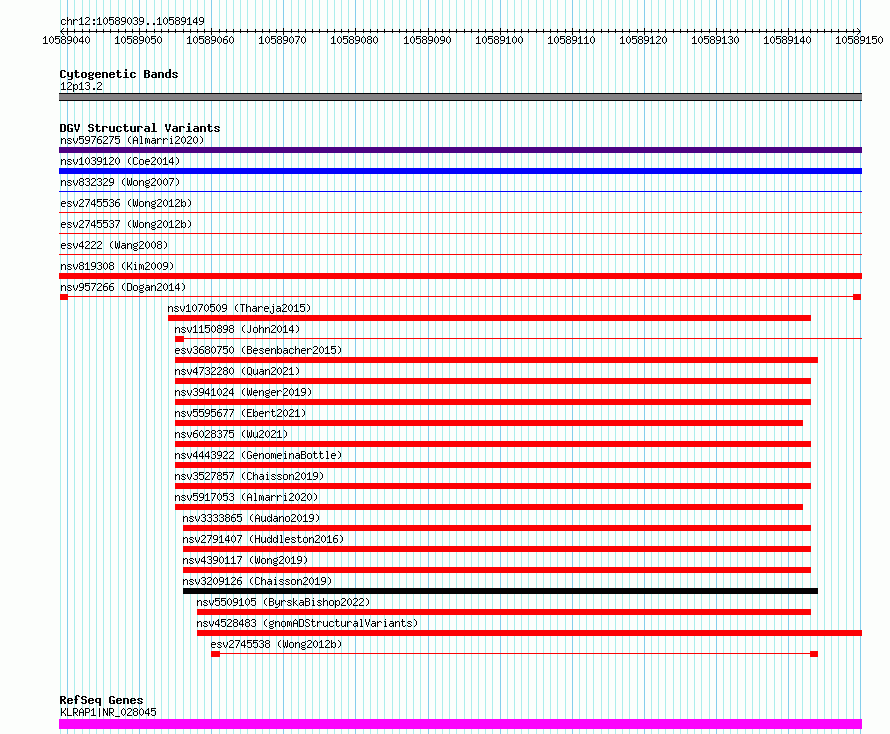Click ruler position 10589080
This screenshot has height=734, width=890.
coord(355,40)
